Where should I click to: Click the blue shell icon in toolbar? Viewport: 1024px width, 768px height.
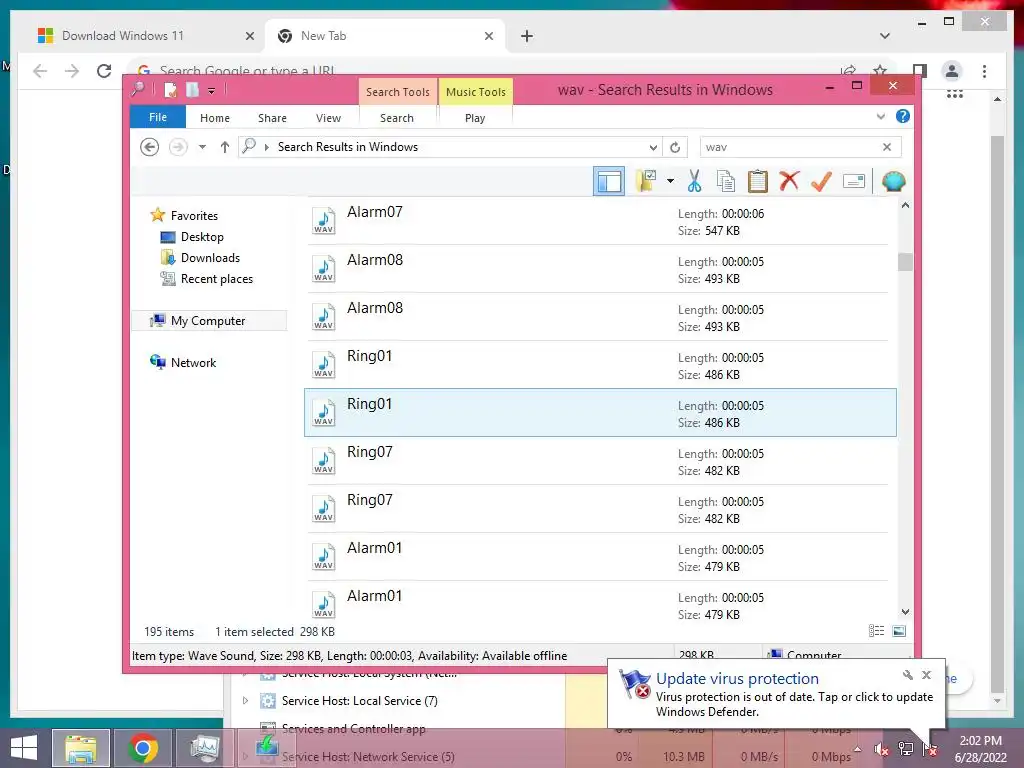pyautogui.click(x=893, y=181)
